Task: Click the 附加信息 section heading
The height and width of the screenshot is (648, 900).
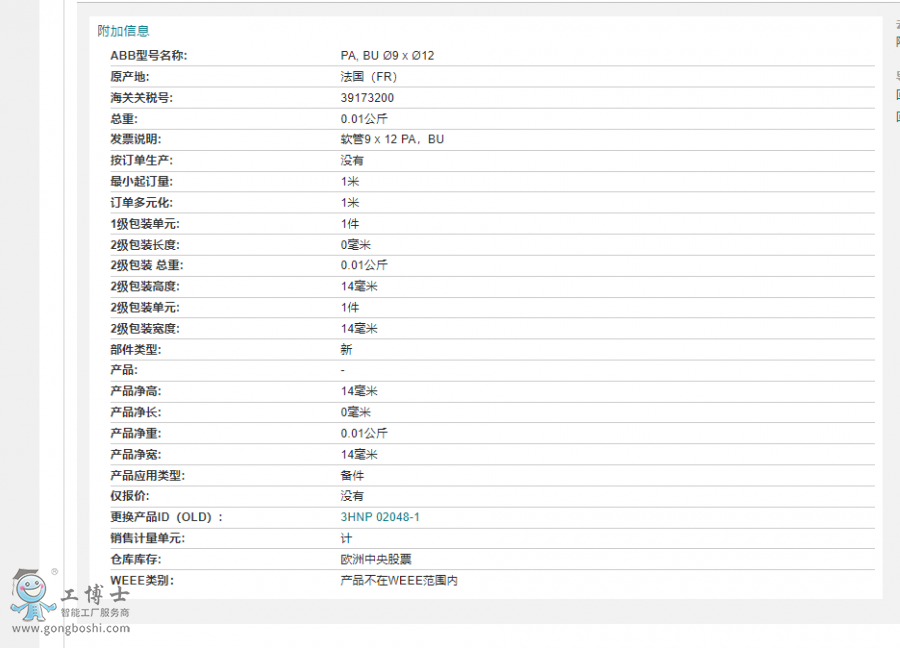Action: tap(123, 31)
